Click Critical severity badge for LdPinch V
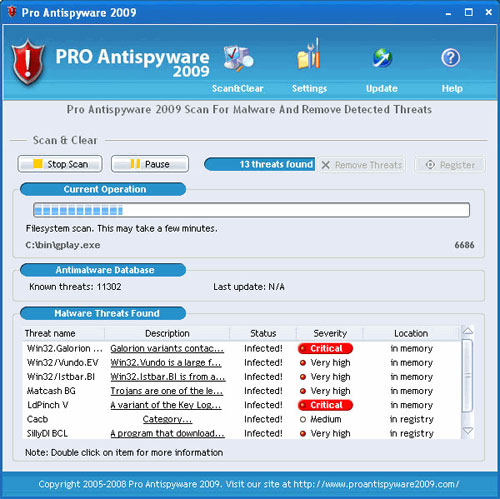Viewport: 500px width, 499px height. pos(325,405)
